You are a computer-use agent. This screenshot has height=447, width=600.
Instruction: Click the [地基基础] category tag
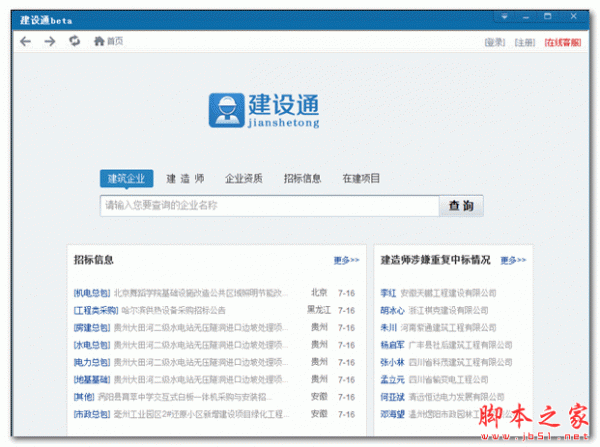(92, 380)
